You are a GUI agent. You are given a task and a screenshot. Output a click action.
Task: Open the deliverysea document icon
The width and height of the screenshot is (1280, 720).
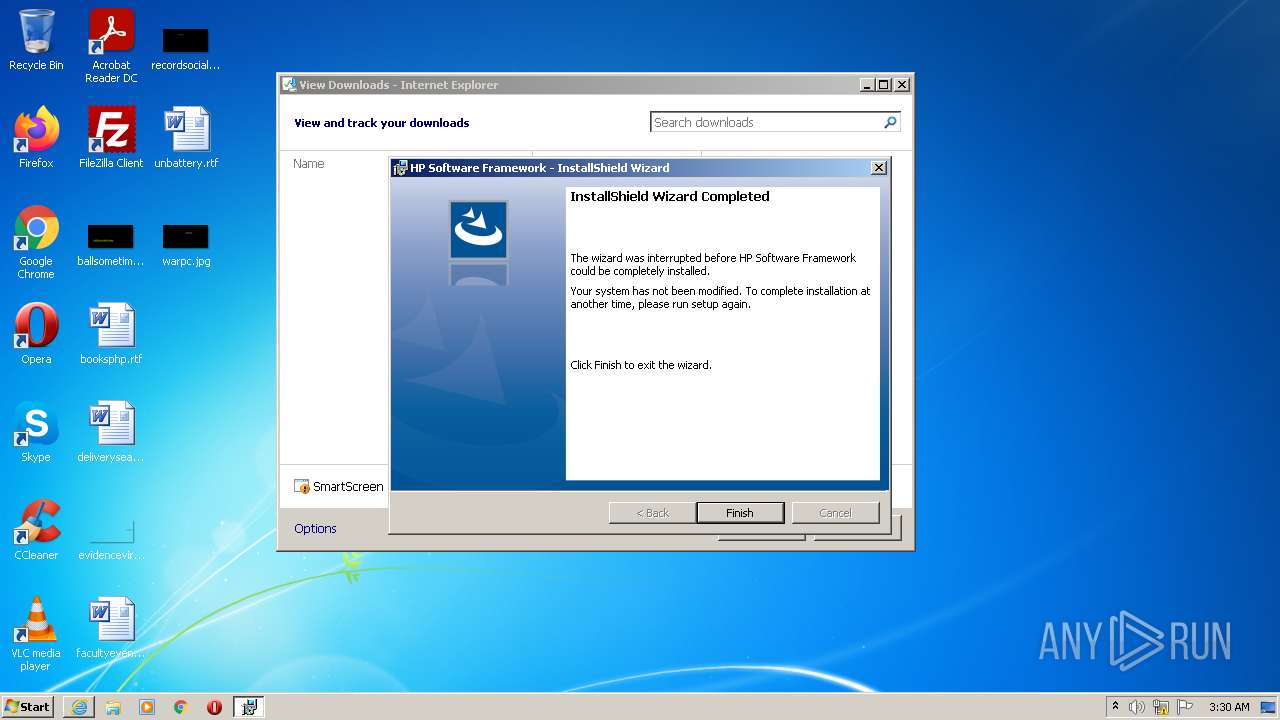pos(111,432)
